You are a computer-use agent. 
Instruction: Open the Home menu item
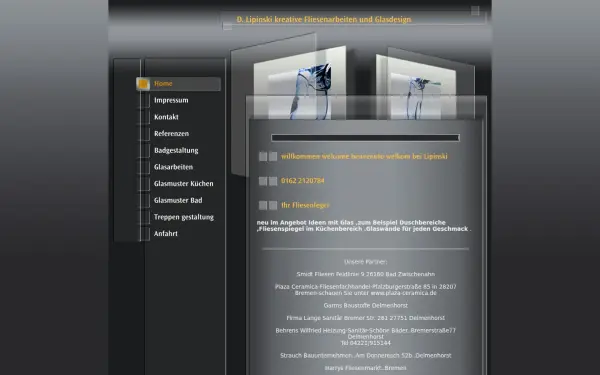178,84
